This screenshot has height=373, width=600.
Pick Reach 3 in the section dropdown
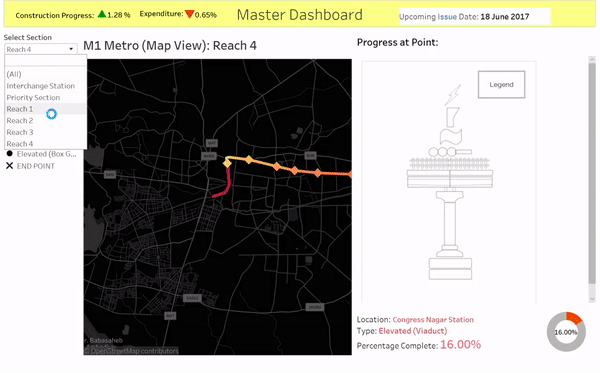point(46,132)
